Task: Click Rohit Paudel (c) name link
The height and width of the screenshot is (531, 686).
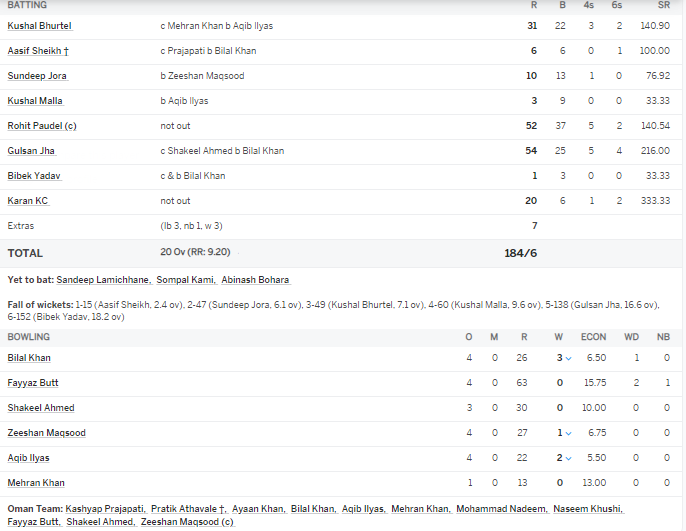Action: 42,126
